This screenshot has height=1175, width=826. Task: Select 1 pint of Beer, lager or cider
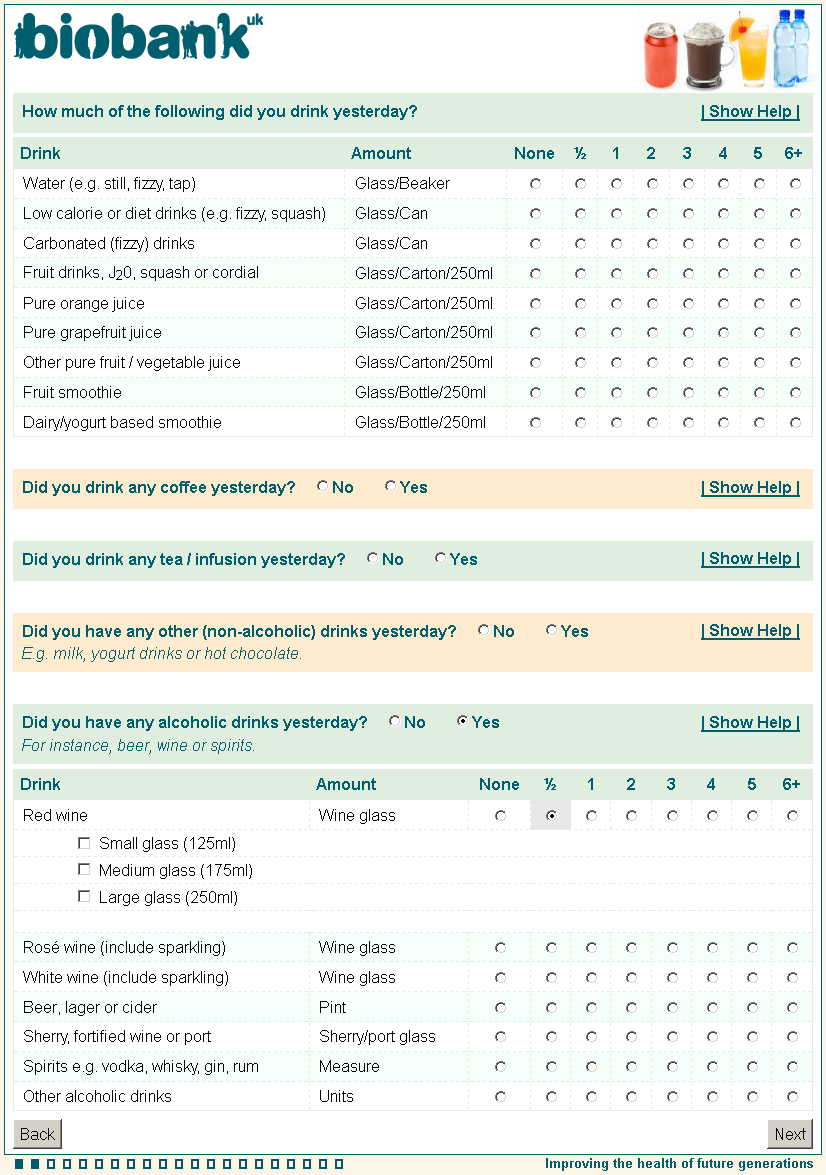coord(591,1008)
